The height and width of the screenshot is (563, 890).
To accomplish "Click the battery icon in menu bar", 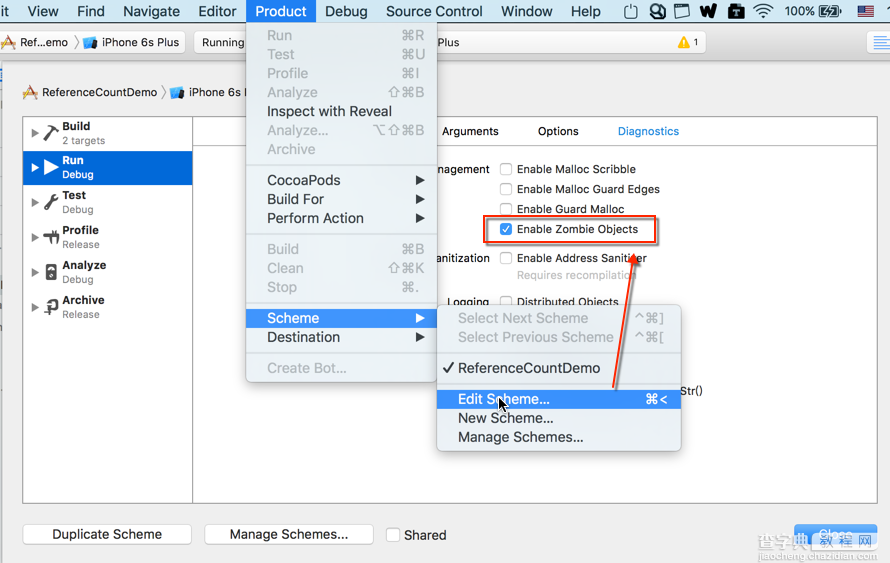I will click(829, 11).
